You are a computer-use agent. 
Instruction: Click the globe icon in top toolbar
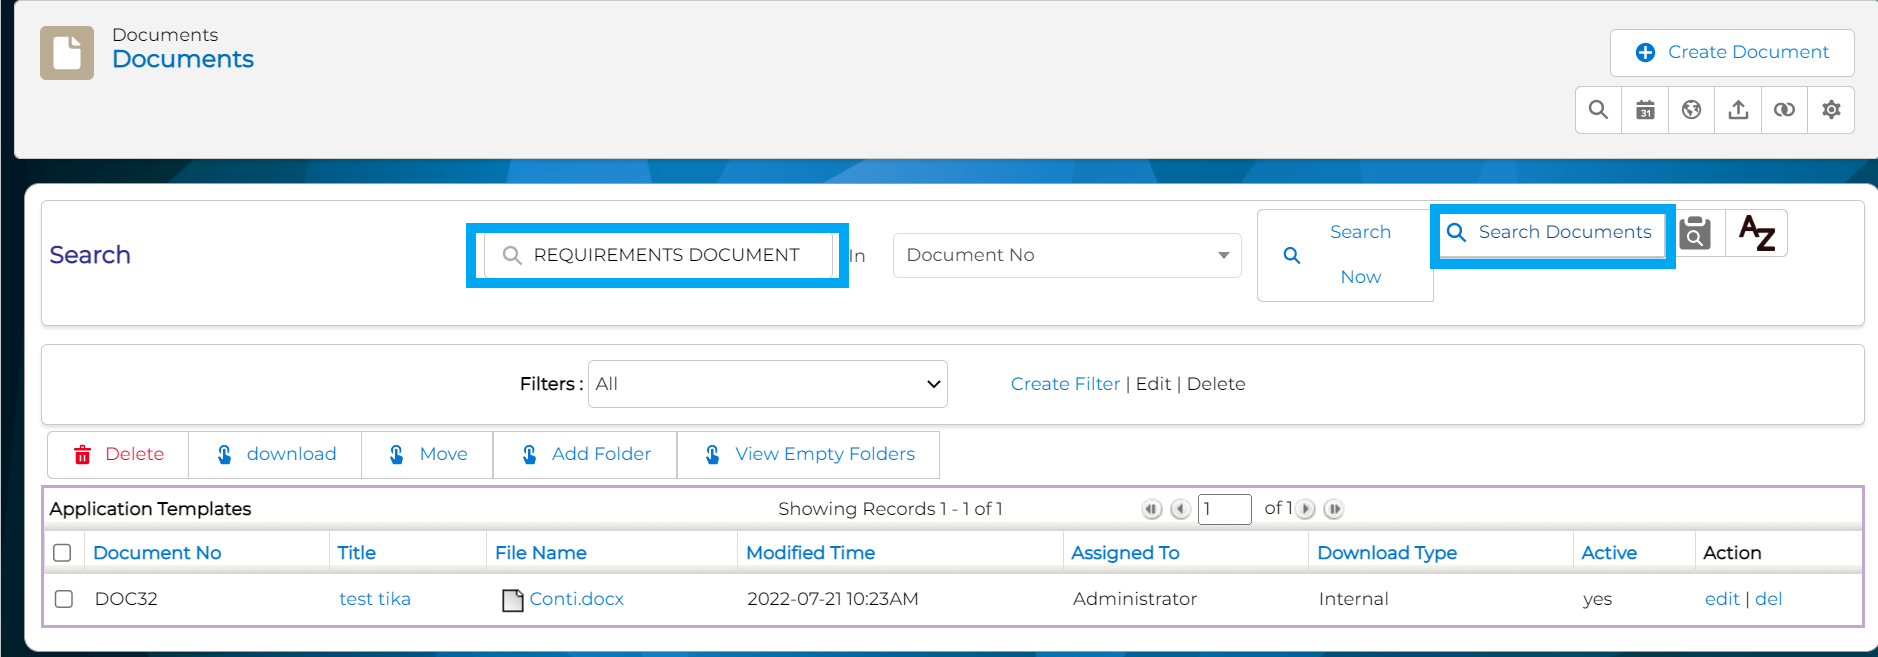click(1691, 110)
